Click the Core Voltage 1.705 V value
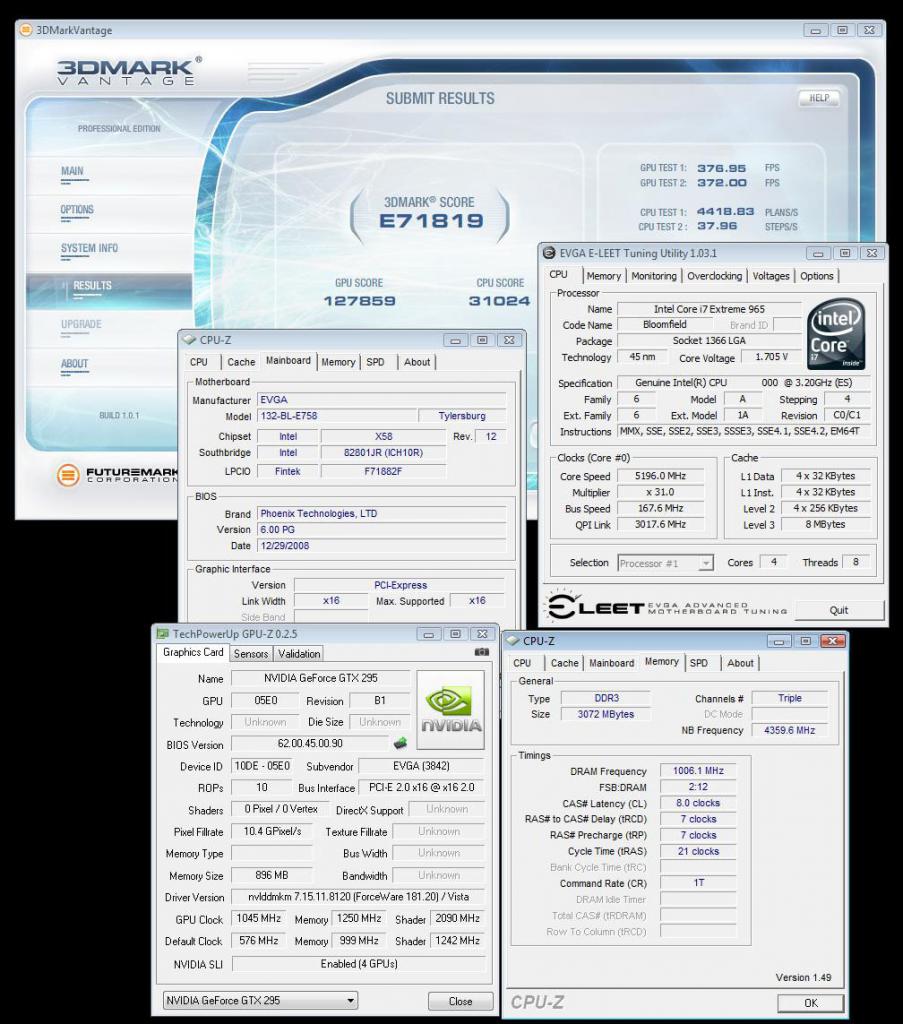 tap(772, 357)
